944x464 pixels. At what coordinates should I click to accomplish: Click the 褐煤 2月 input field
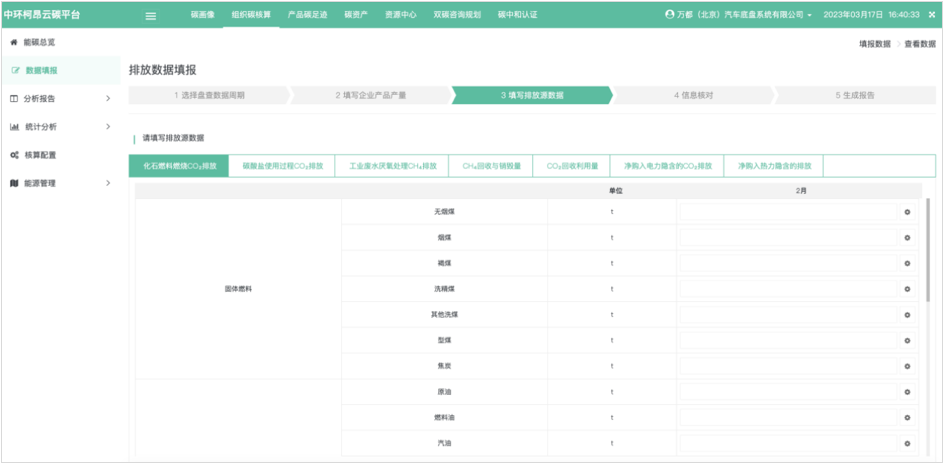point(788,264)
